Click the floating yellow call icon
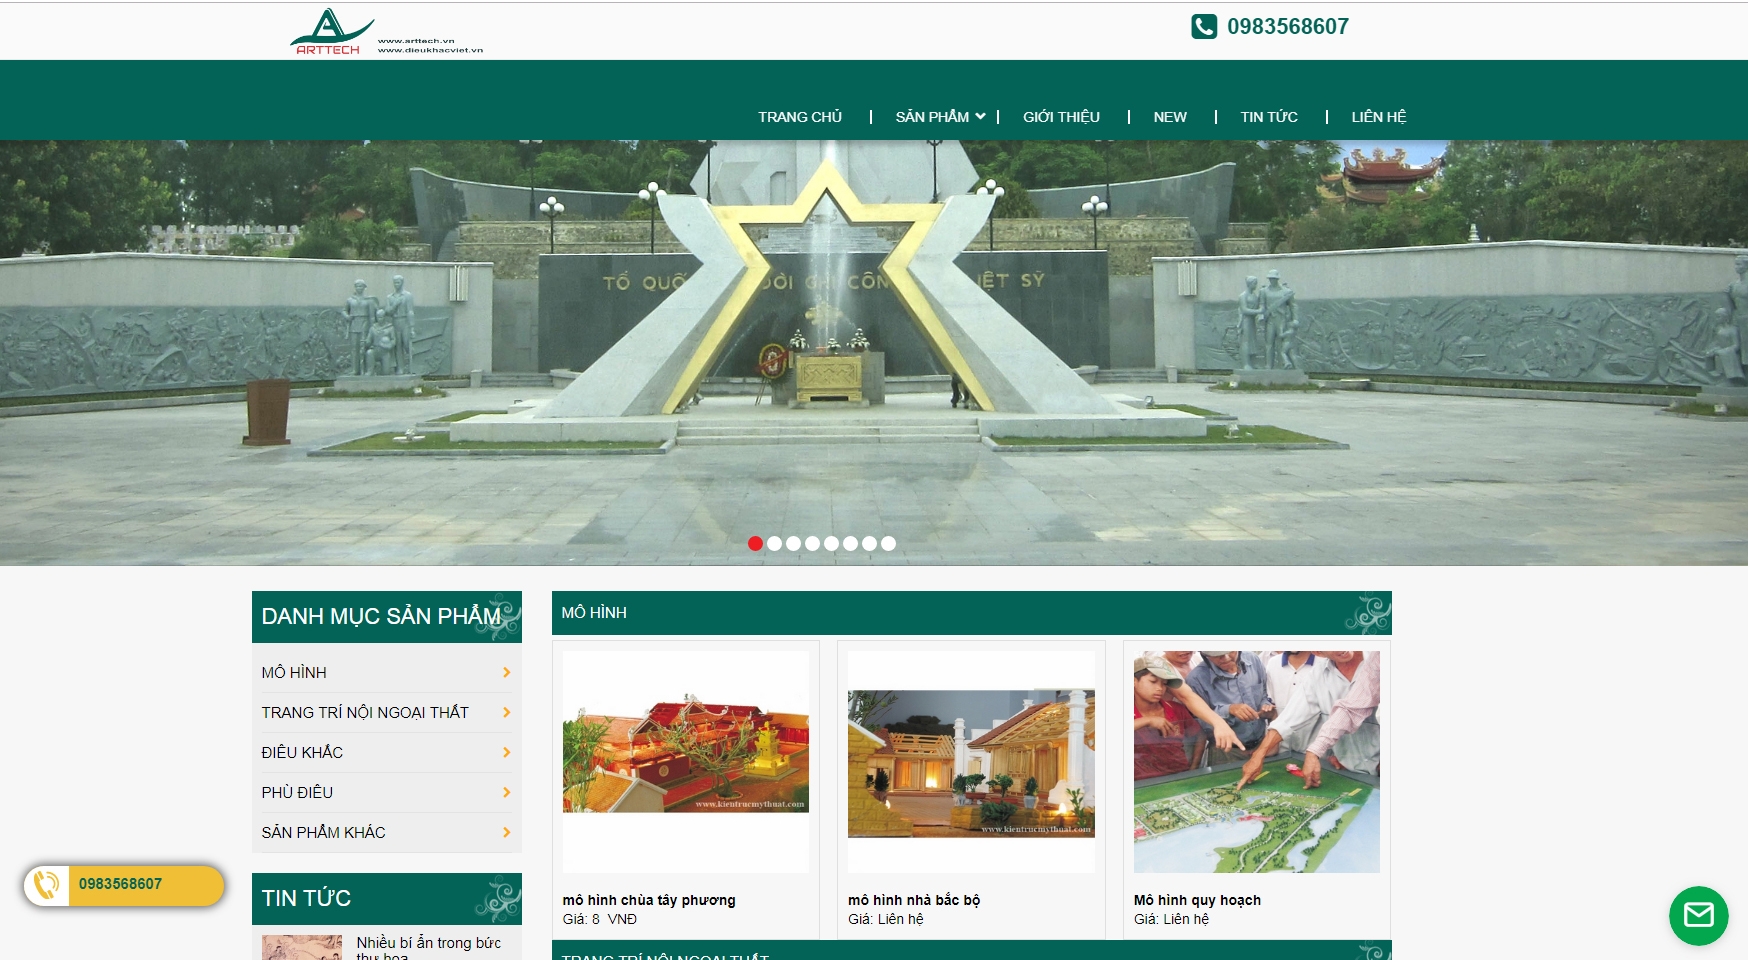 coord(47,885)
